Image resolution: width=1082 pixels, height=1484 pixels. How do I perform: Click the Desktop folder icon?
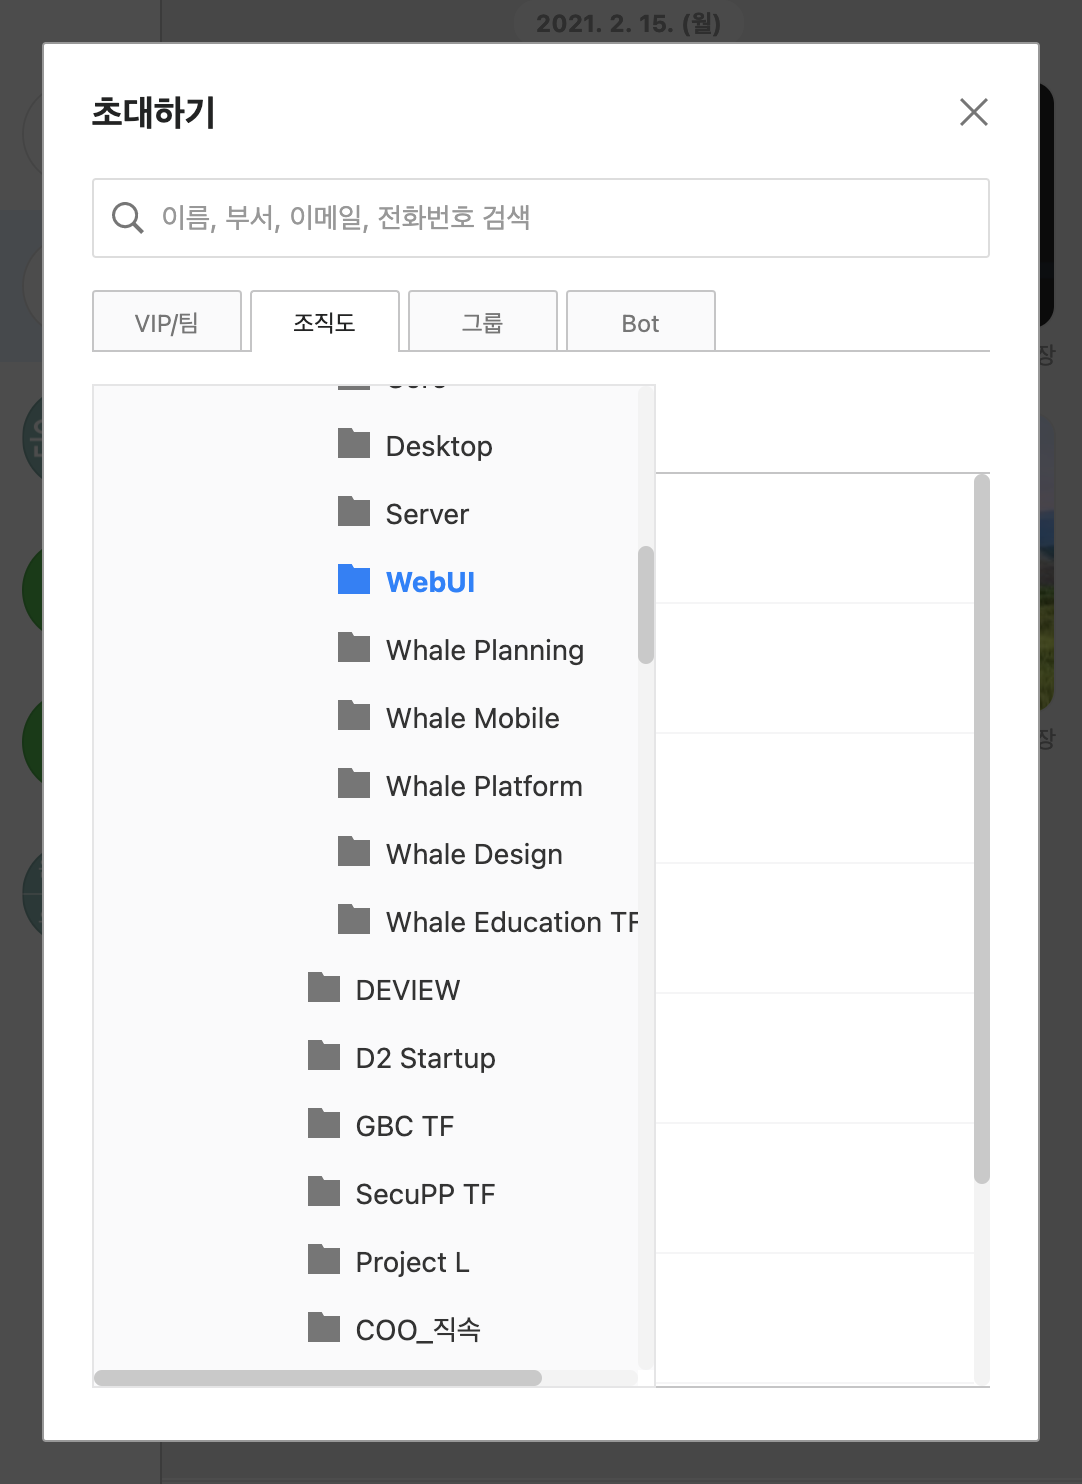354,443
